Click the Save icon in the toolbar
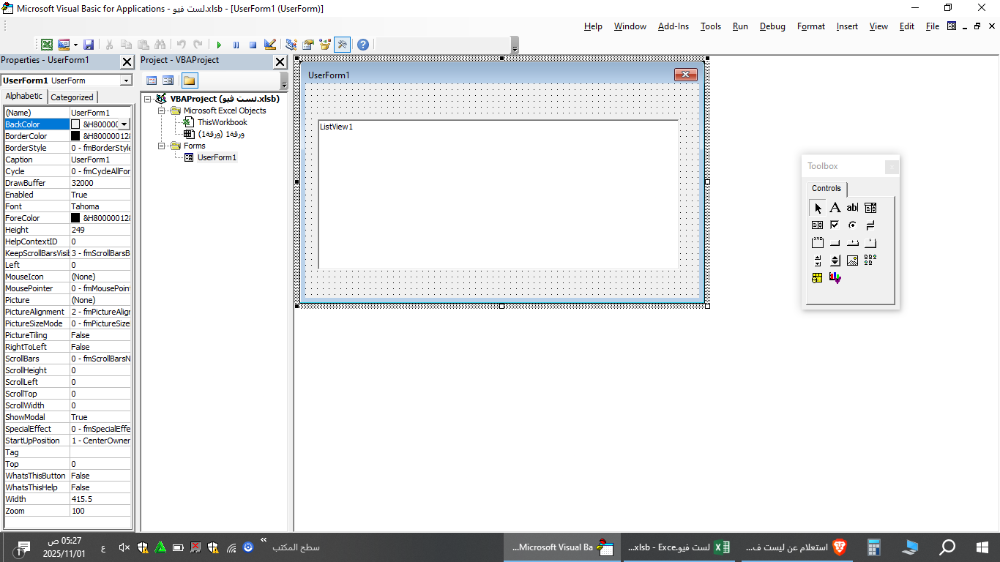 point(89,45)
